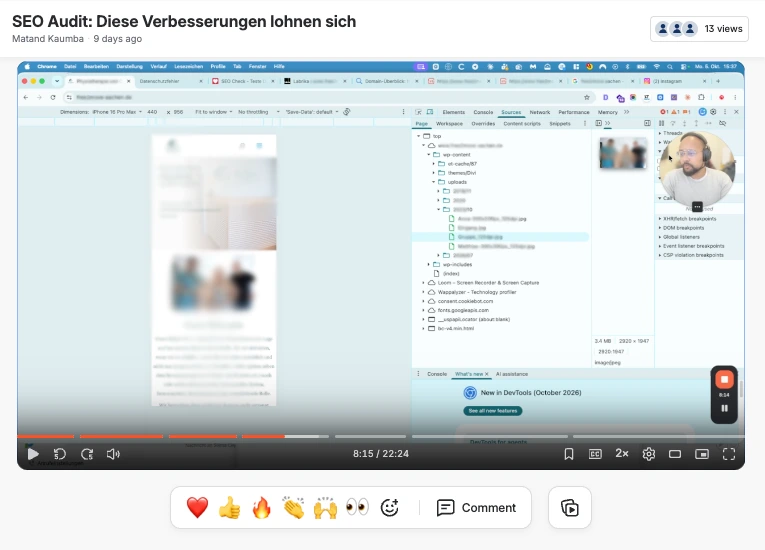The image size is (765, 550).
Task: Click the Comment button
Action: coord(476,508)
